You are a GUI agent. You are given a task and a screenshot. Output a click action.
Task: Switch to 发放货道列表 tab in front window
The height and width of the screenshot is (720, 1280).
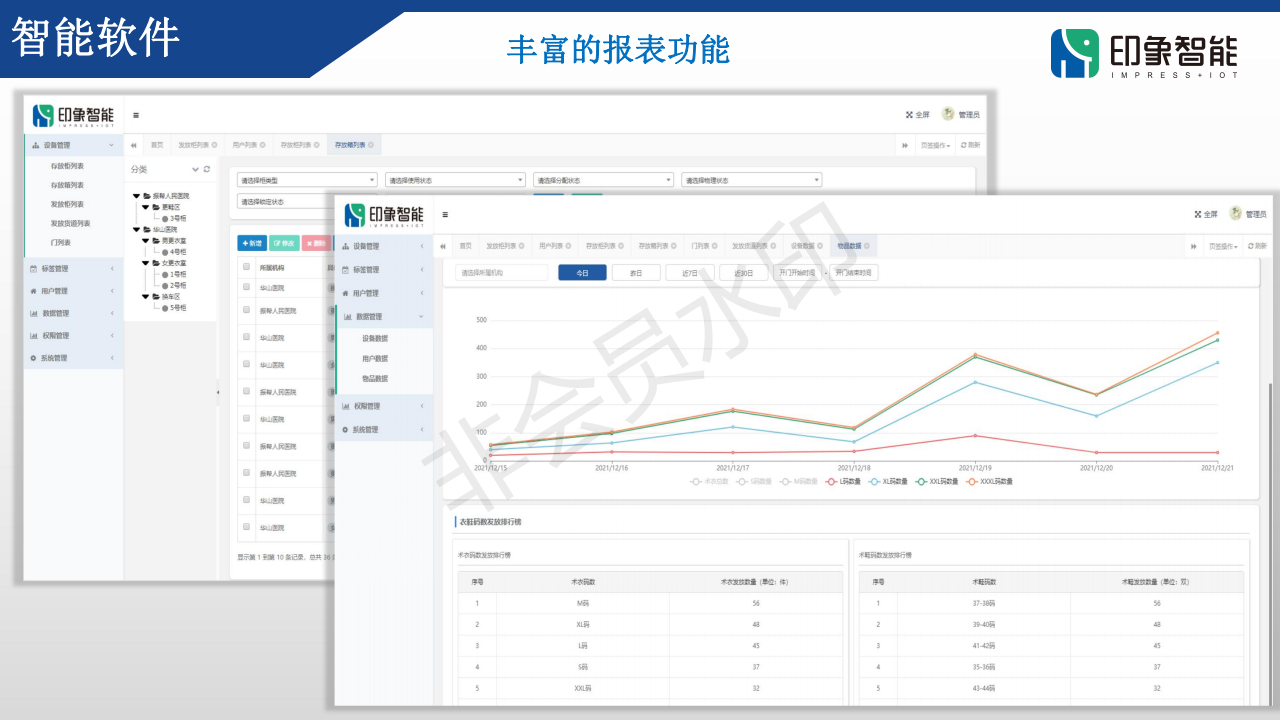(752, 245)
